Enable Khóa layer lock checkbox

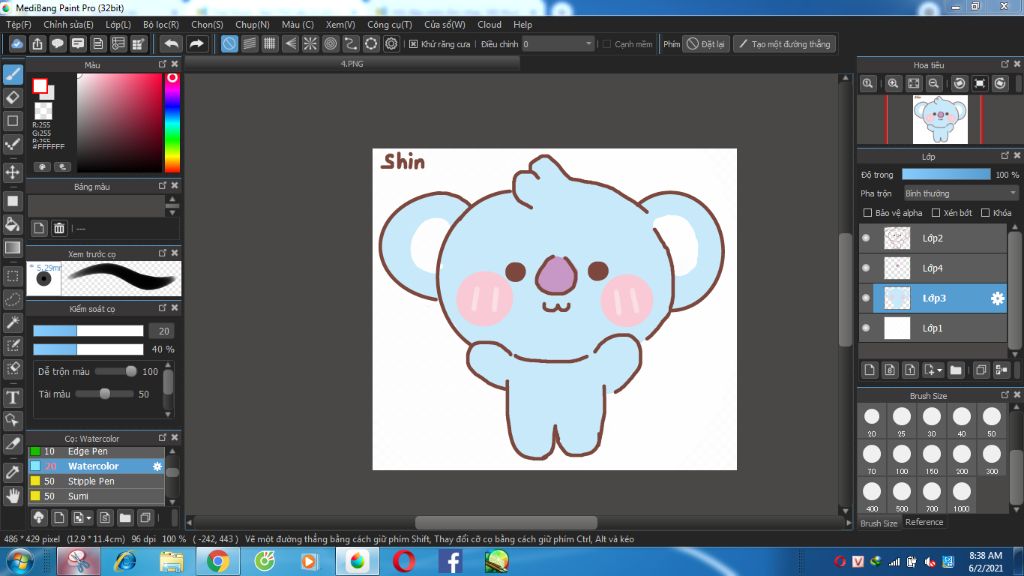pos(985,213)
